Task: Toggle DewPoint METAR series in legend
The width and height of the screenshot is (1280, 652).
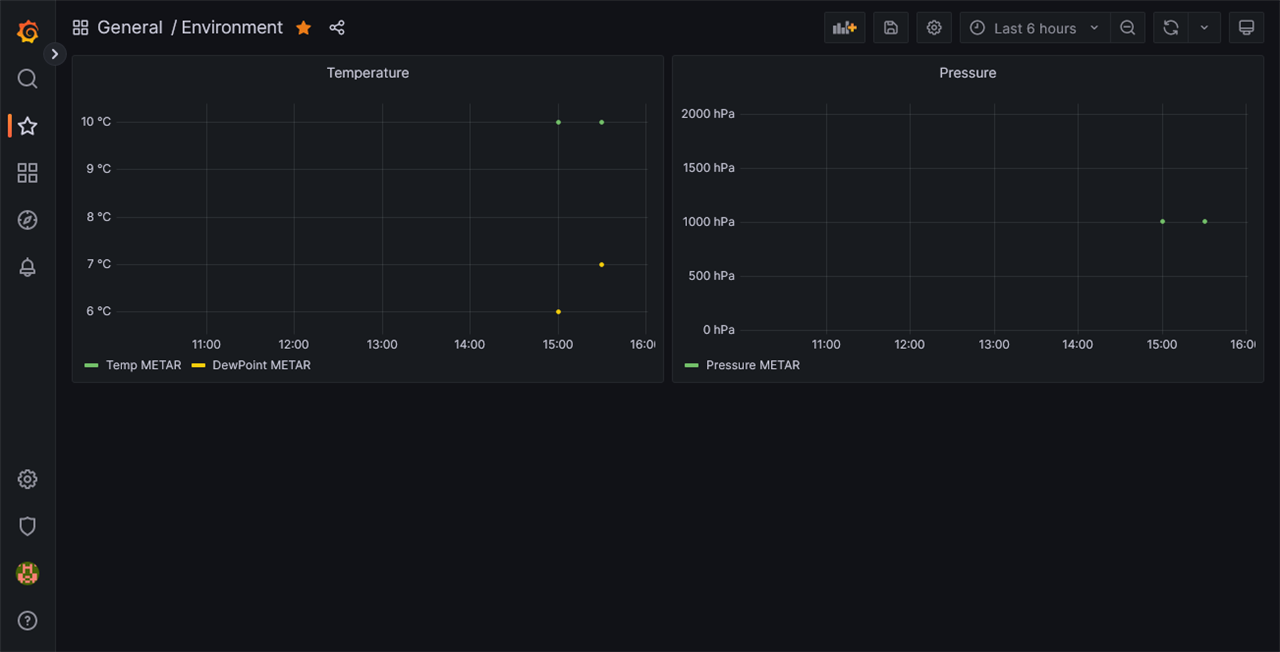Action: 262,365
